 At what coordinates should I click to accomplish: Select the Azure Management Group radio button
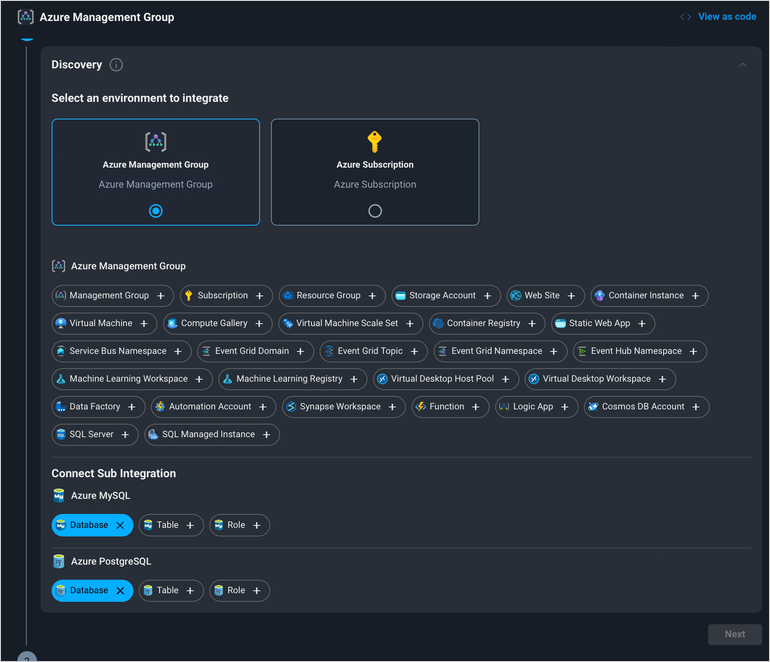pyautogui.click(x=155, y=211)
